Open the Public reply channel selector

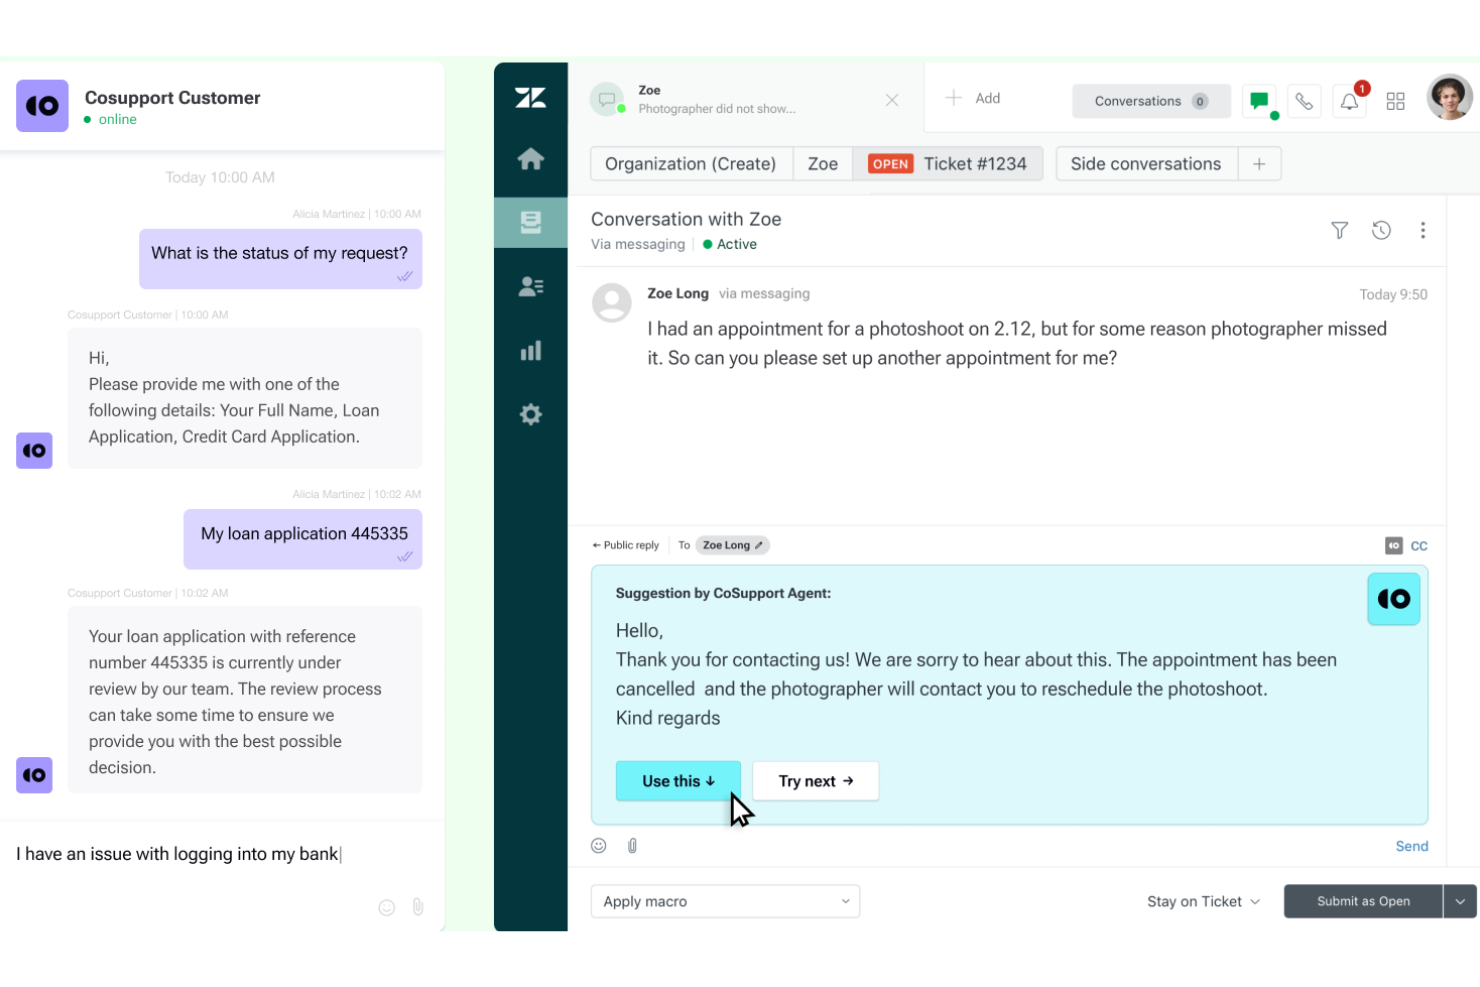(x=626, y=545)
